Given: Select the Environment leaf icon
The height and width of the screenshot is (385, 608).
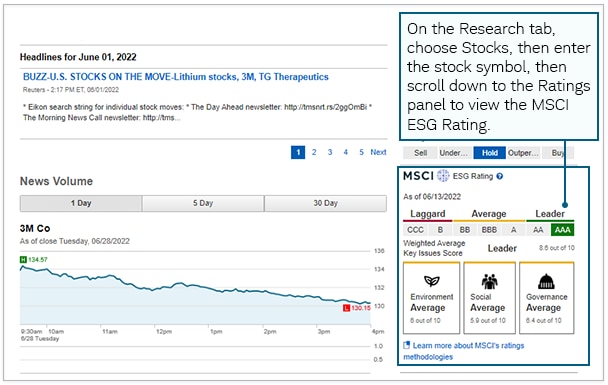Looking at the screenshot, I should click(x=432, y=281).
